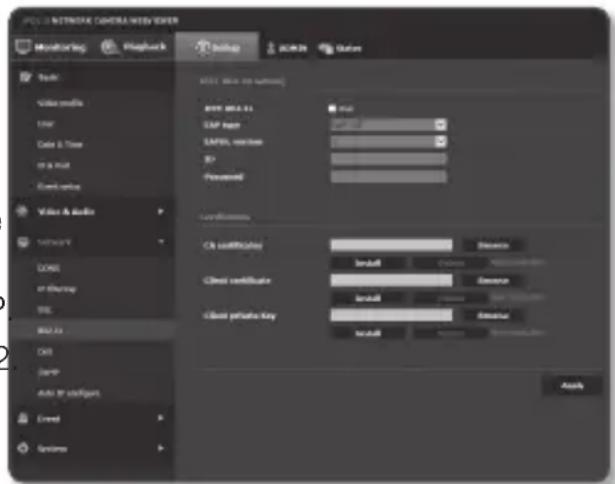Open SSL settings under Network
This screenshot has height=484, width=615.
click(x=44, y=310)
